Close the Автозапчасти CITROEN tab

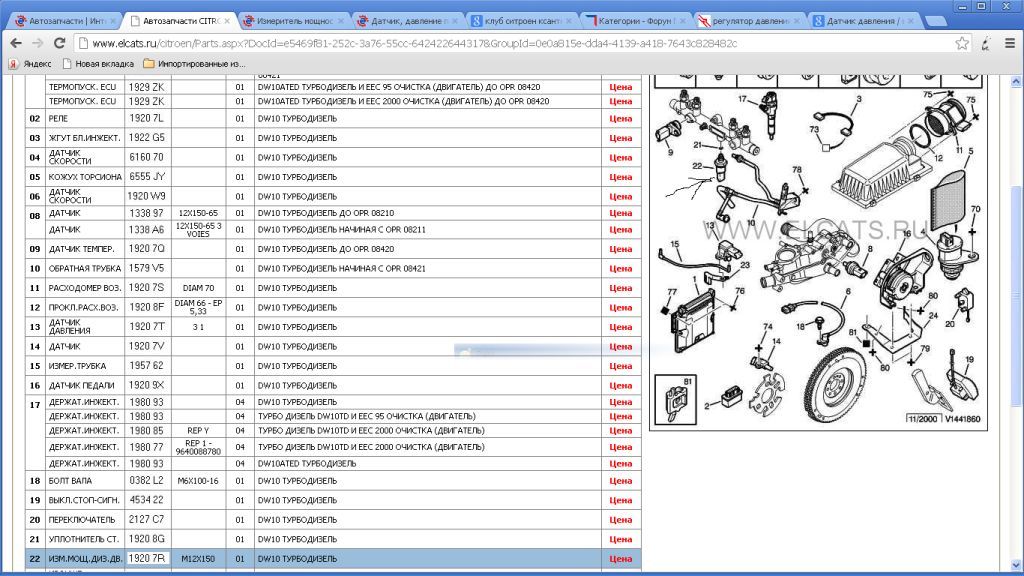point(227,21)
